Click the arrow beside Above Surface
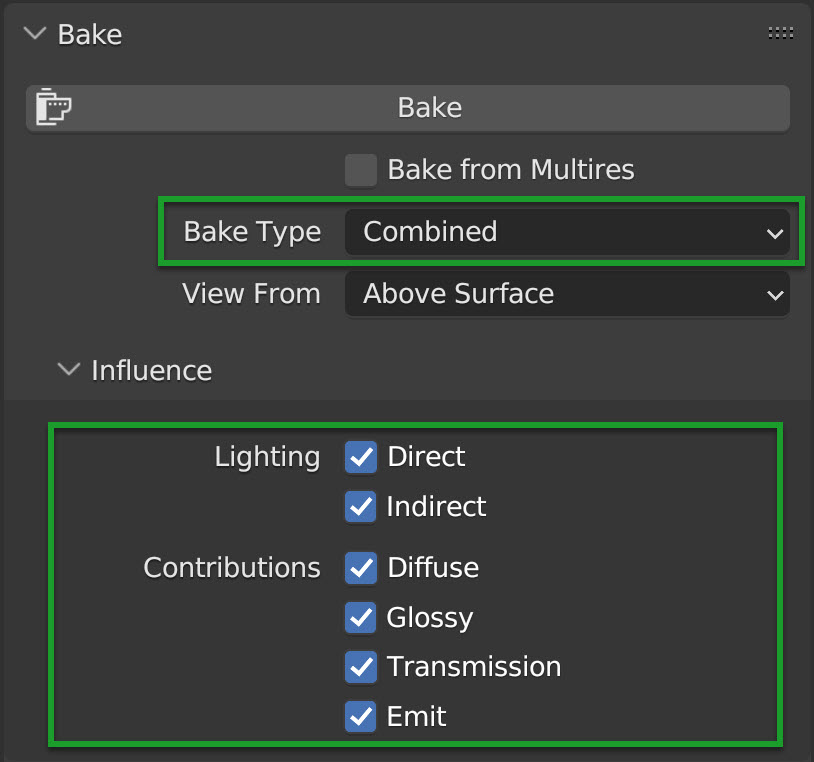 (775, 294)
